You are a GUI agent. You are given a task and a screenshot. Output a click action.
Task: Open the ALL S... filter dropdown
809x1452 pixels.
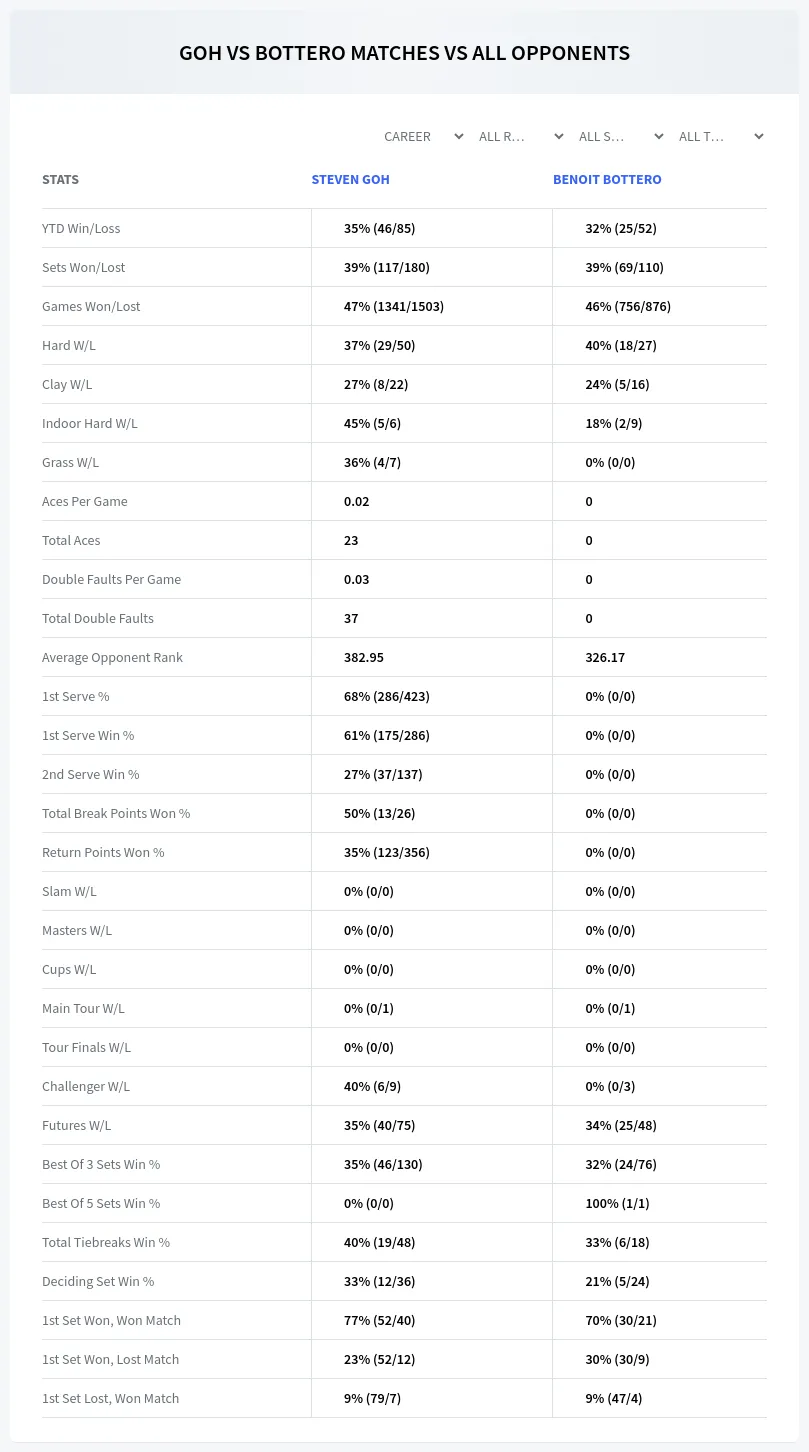coord(618,136)
